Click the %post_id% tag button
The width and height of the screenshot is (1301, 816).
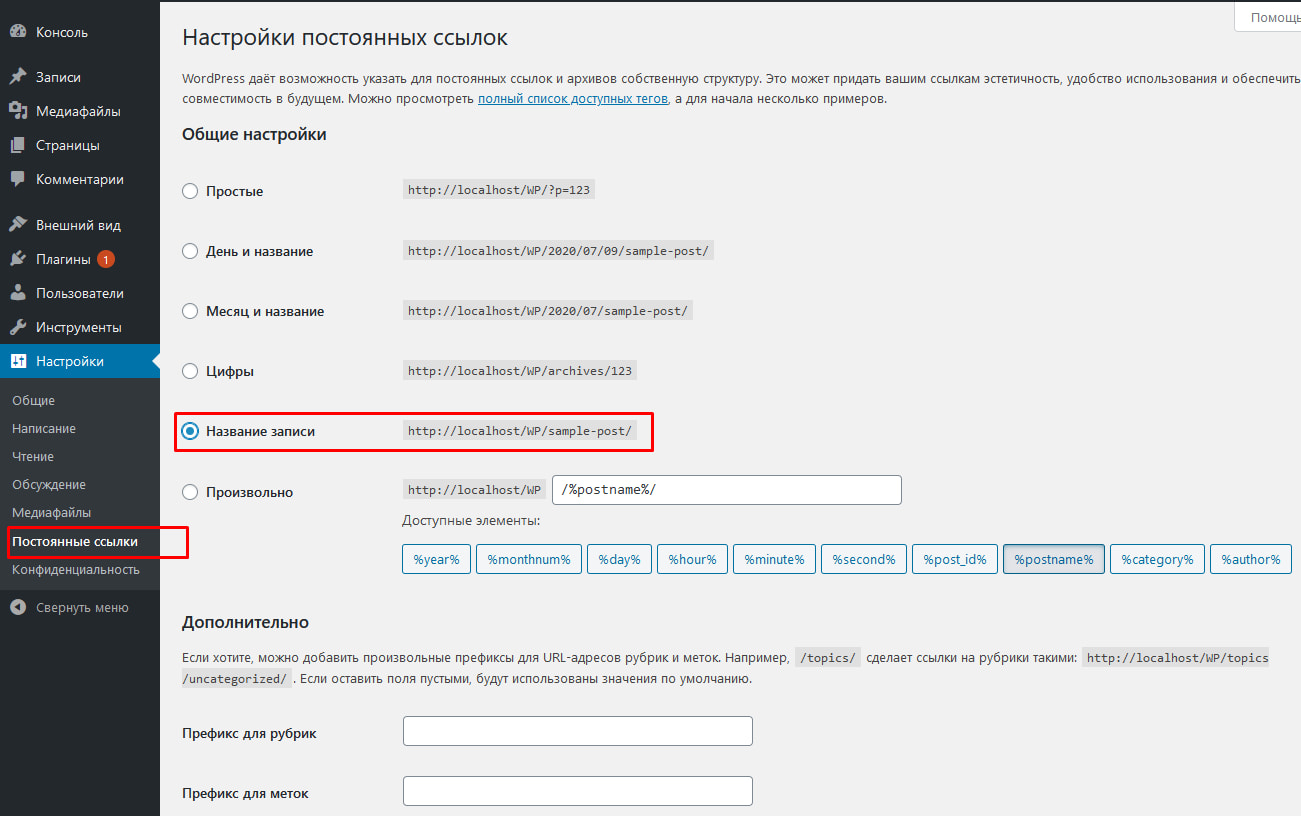(955, 559)
